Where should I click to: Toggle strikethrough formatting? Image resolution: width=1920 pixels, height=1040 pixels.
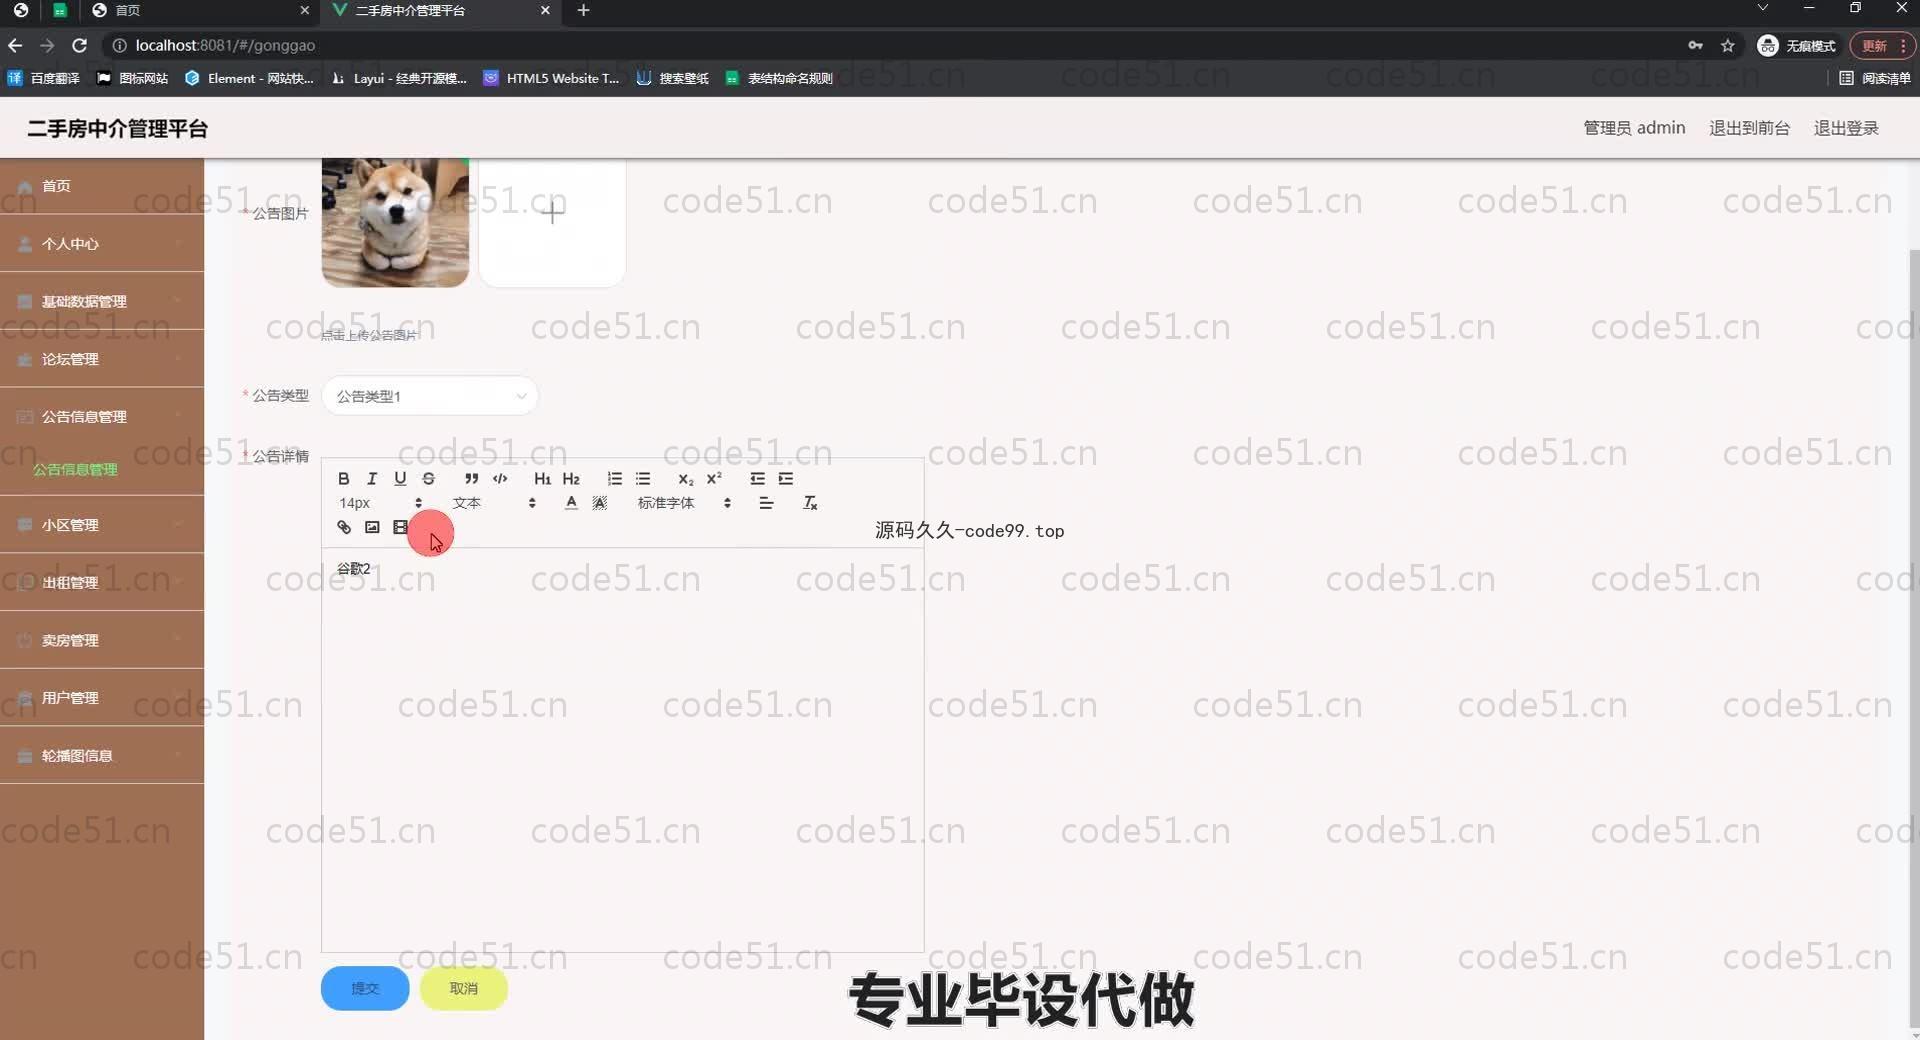(428, 479)
